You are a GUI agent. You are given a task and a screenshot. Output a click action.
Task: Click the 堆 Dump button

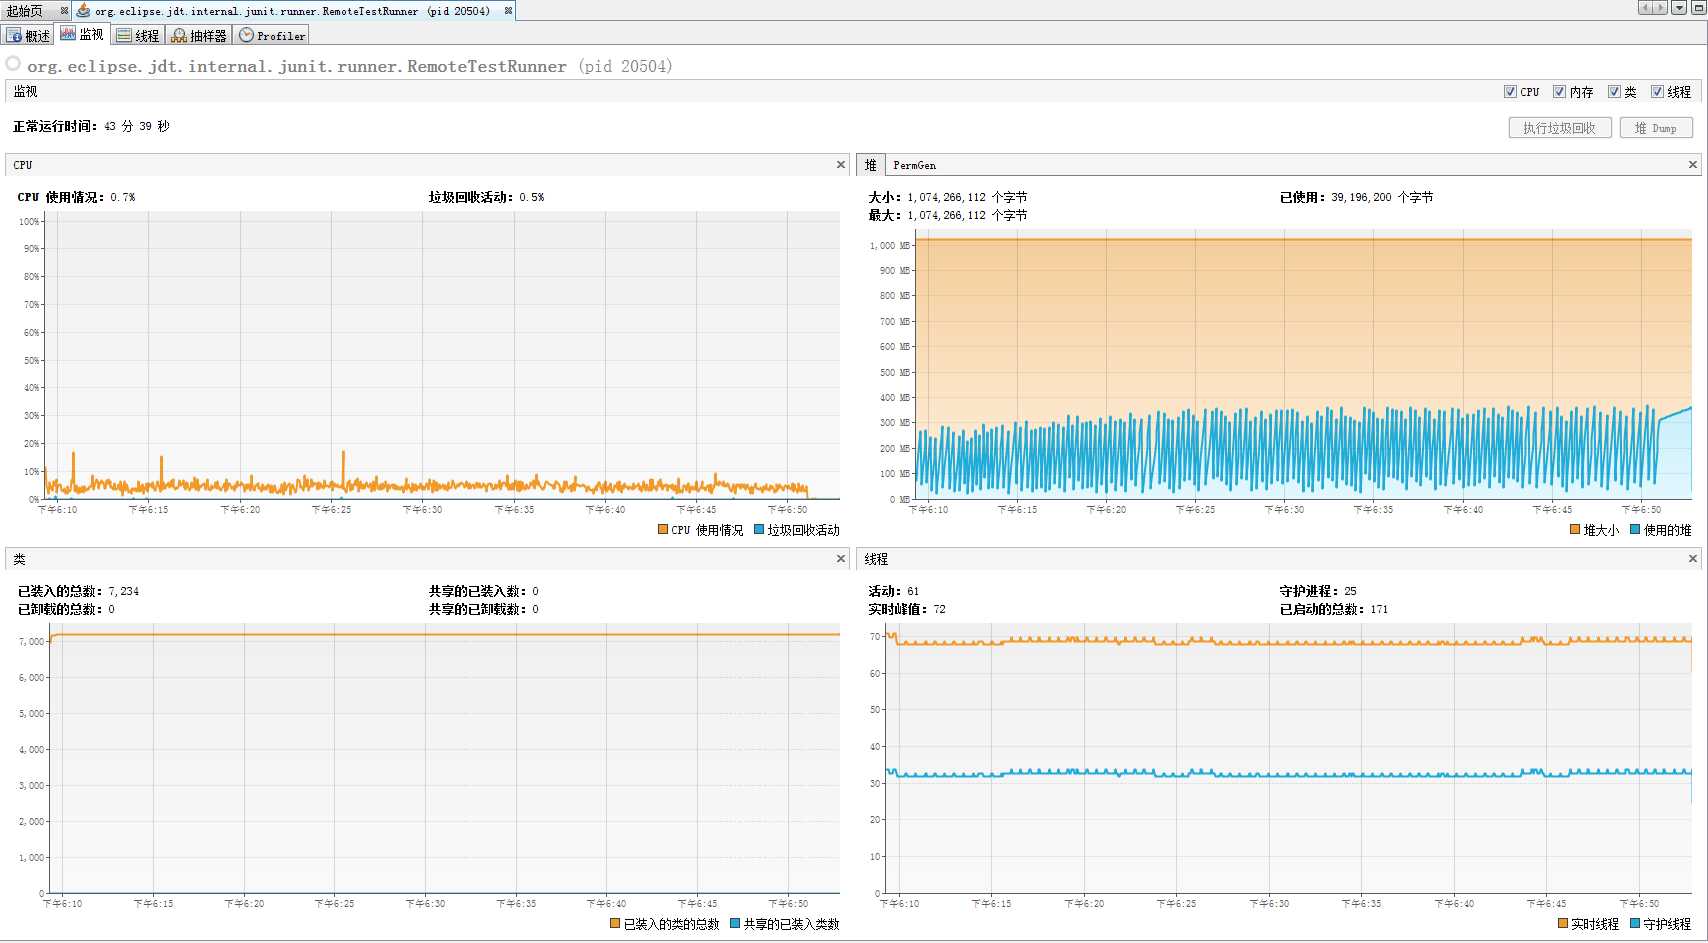point(1656,128)
